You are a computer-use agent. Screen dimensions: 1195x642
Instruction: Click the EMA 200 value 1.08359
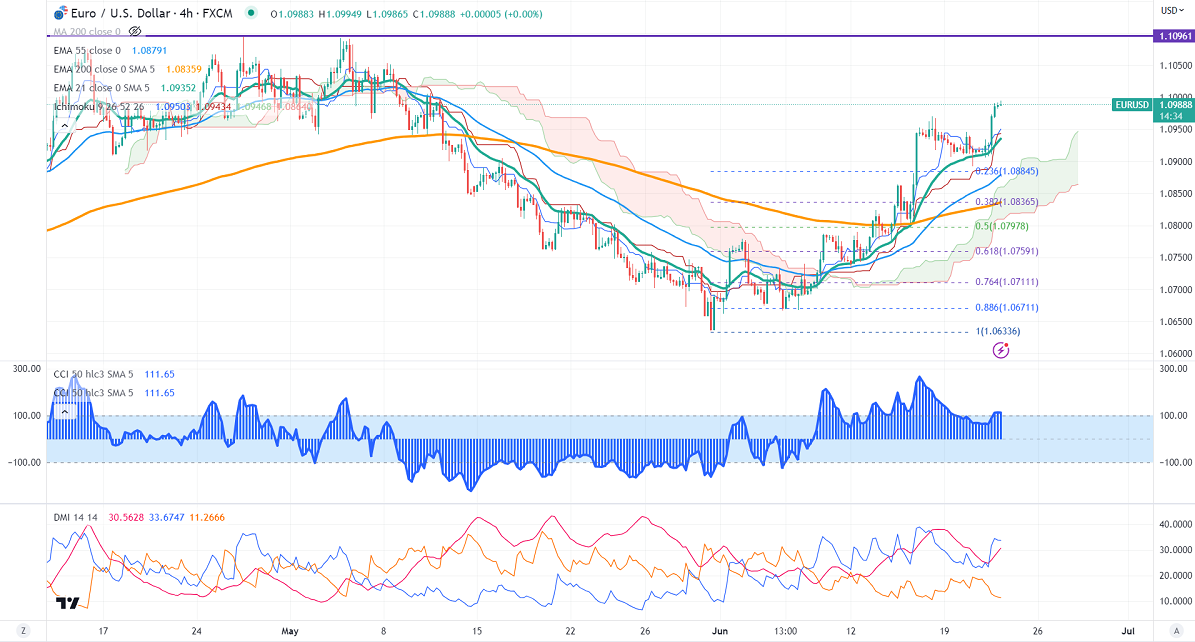[x=184, y=69]
